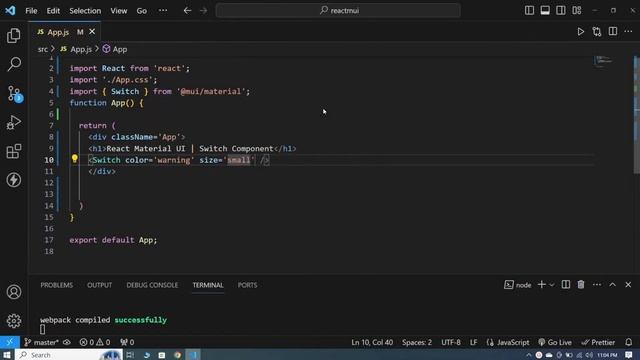Change LF end of line sequence
Viewport: 640px width, 360px height.
click(x=473, y=342)
